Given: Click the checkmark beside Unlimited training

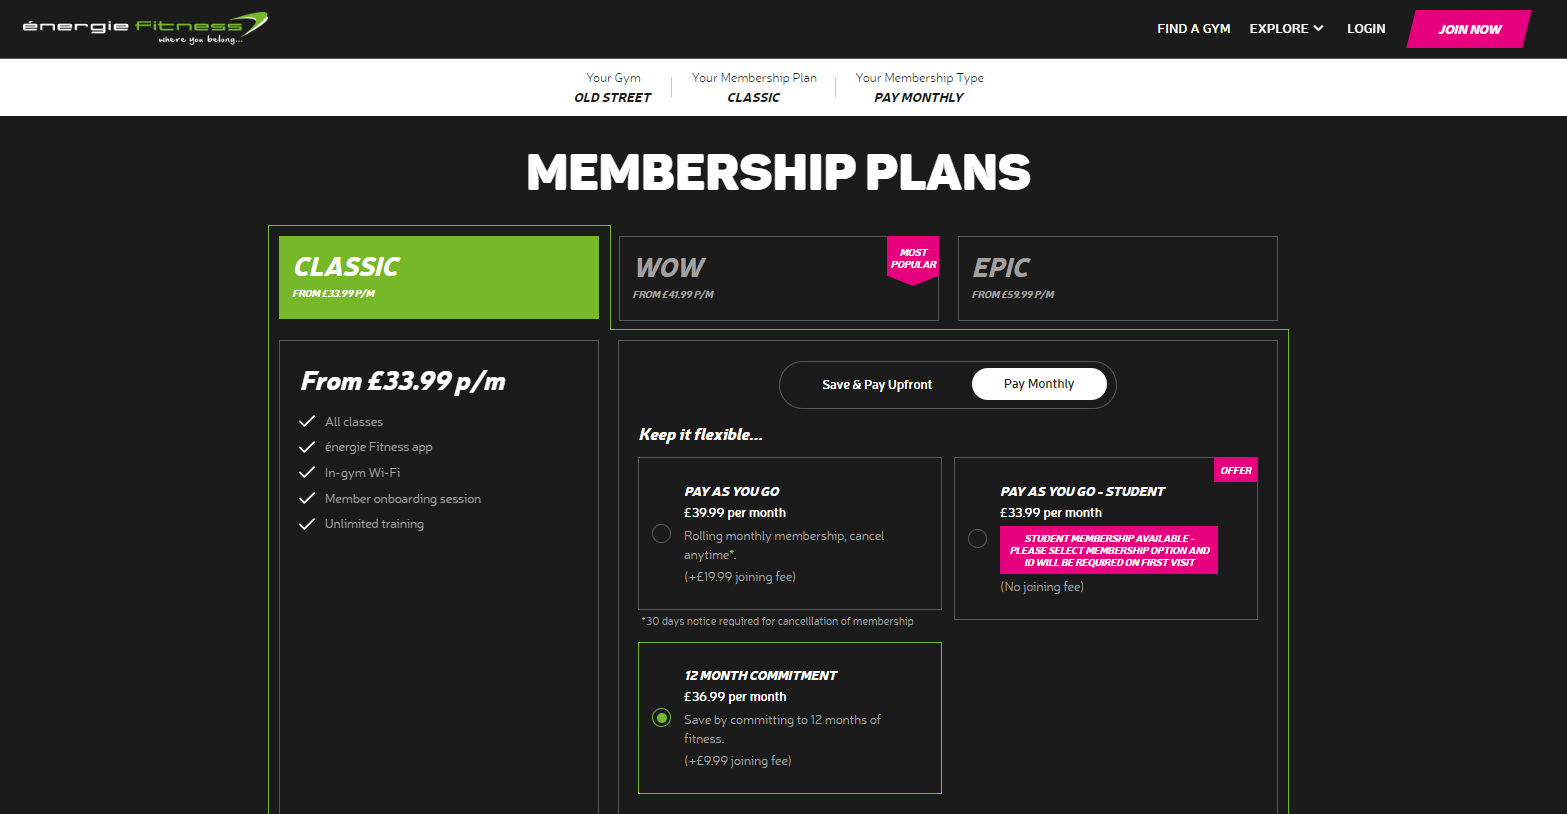Looking at the screenshot, I should [307, 523].
